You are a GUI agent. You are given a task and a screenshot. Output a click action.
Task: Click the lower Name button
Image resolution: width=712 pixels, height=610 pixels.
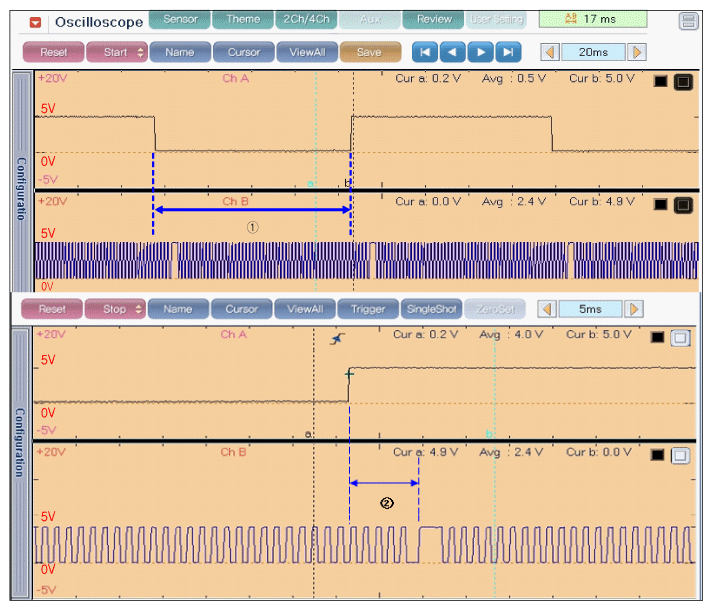[178, 309]
